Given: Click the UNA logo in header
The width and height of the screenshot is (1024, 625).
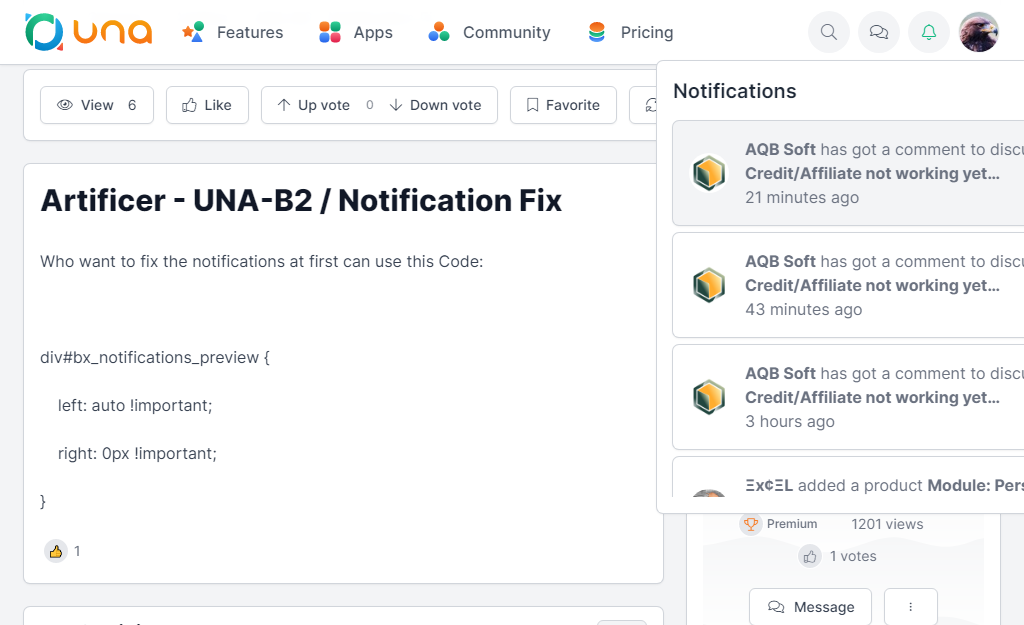Looking at the screenshot, I should tap(88, 32).
